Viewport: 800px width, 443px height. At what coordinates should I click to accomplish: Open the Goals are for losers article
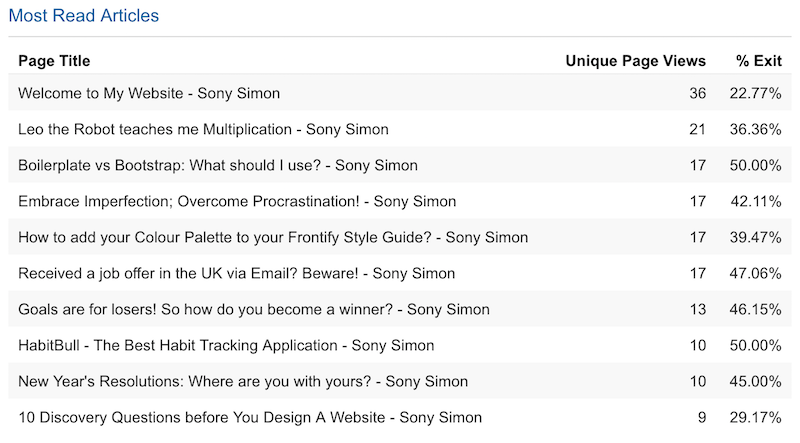(254, 309)
